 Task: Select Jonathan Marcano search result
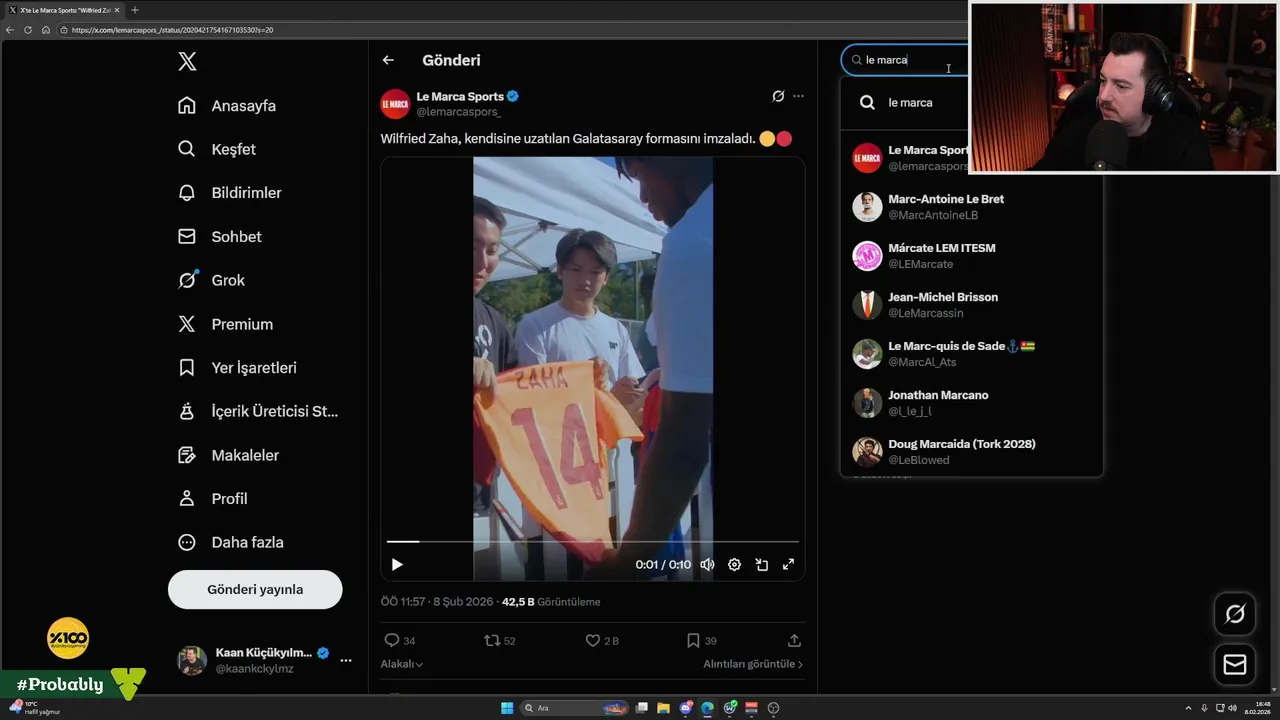(x=971, y=403)
